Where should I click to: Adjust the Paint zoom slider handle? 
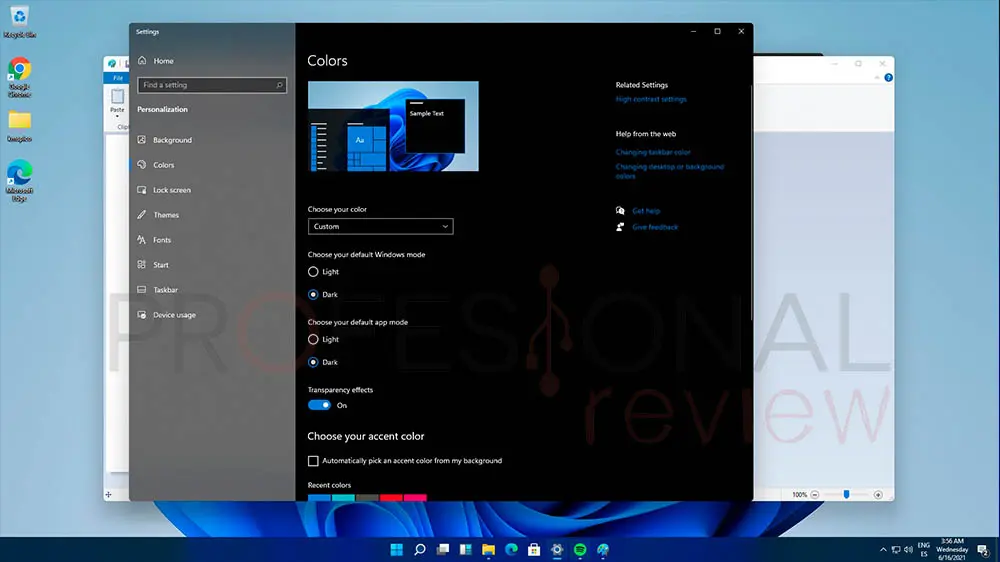pyautogui.click(x=846, y=494)
